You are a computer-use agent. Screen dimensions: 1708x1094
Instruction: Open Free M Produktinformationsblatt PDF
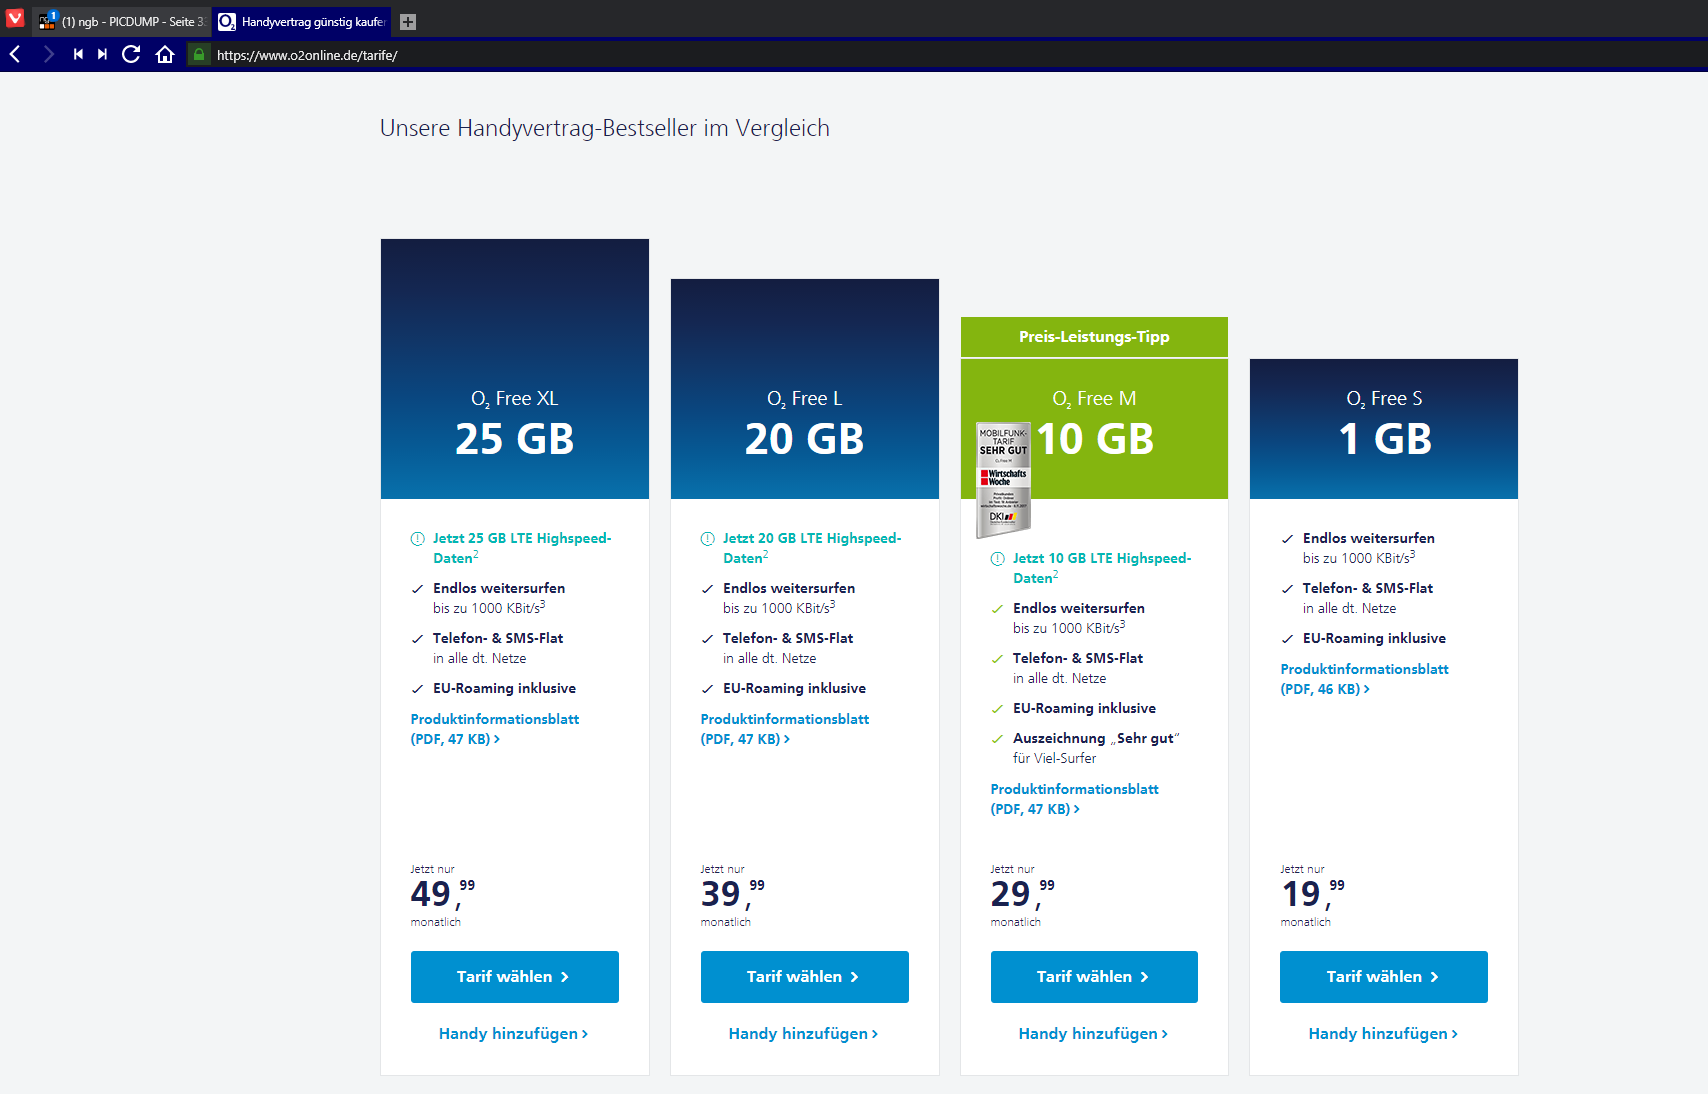coord(1075,799)
